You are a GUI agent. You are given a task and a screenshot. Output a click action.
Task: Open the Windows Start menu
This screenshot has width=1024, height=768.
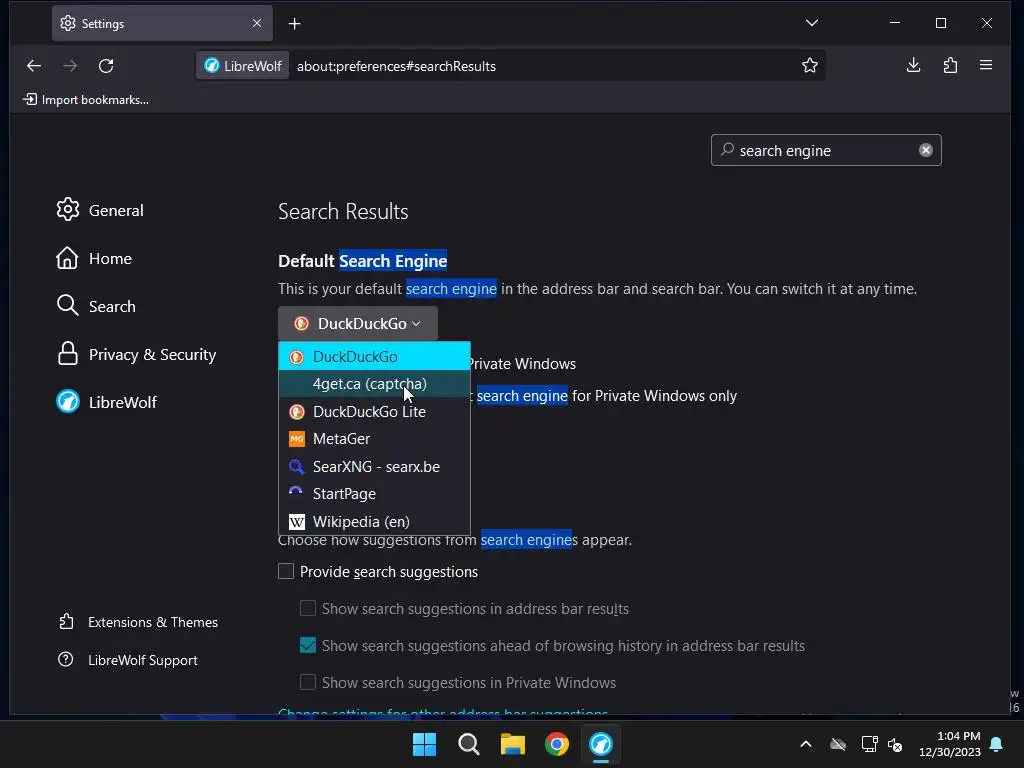tap(424, 744)
